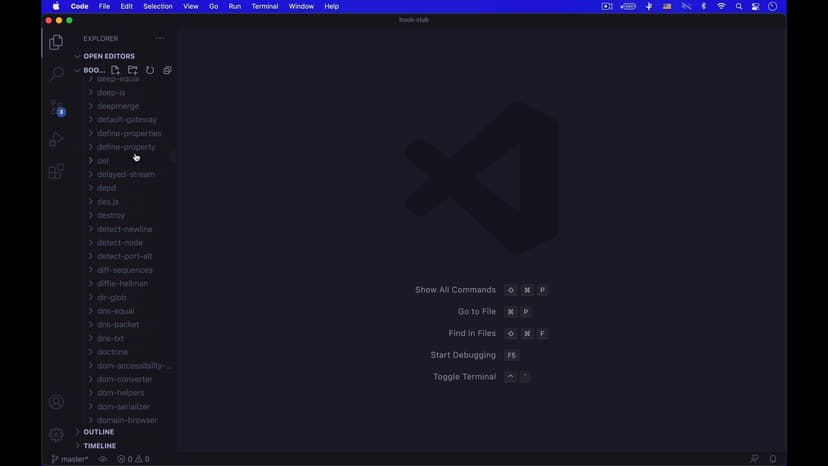The image size is (828, 466).
Task: Expand the TIMELINE section
Action: tap(99, 446)
